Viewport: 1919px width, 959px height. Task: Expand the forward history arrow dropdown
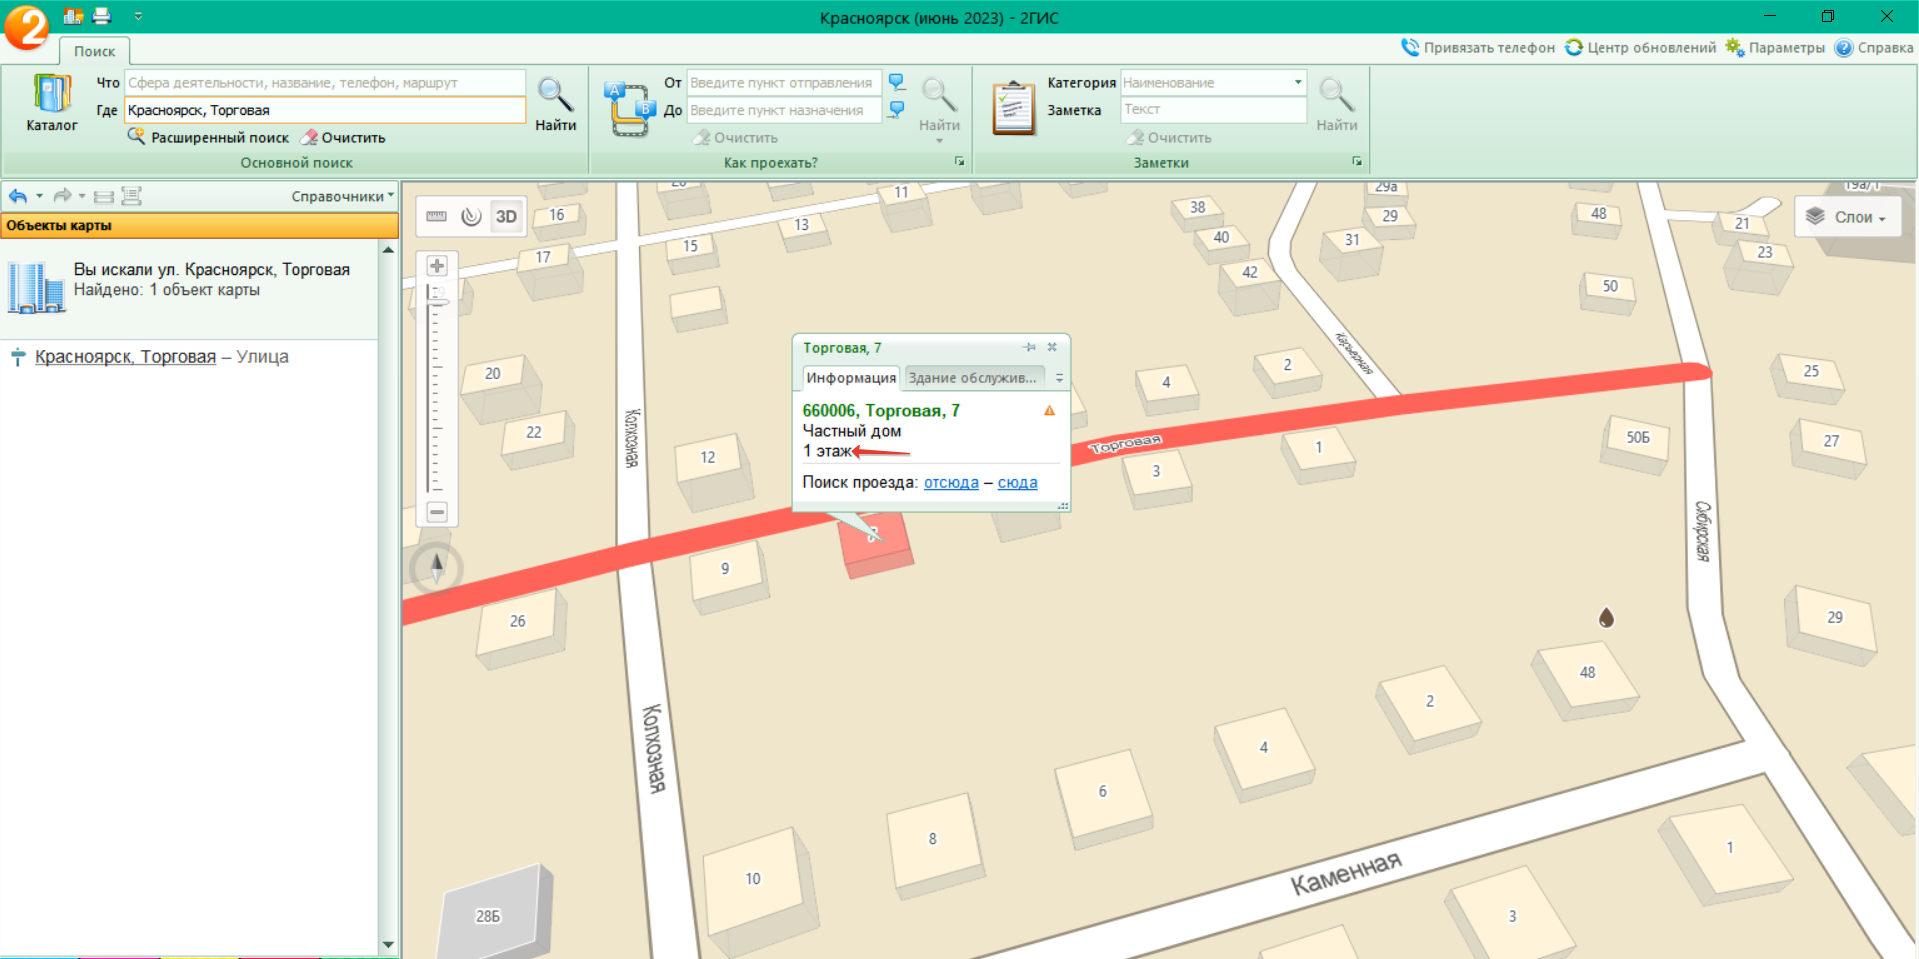point(82,196)
